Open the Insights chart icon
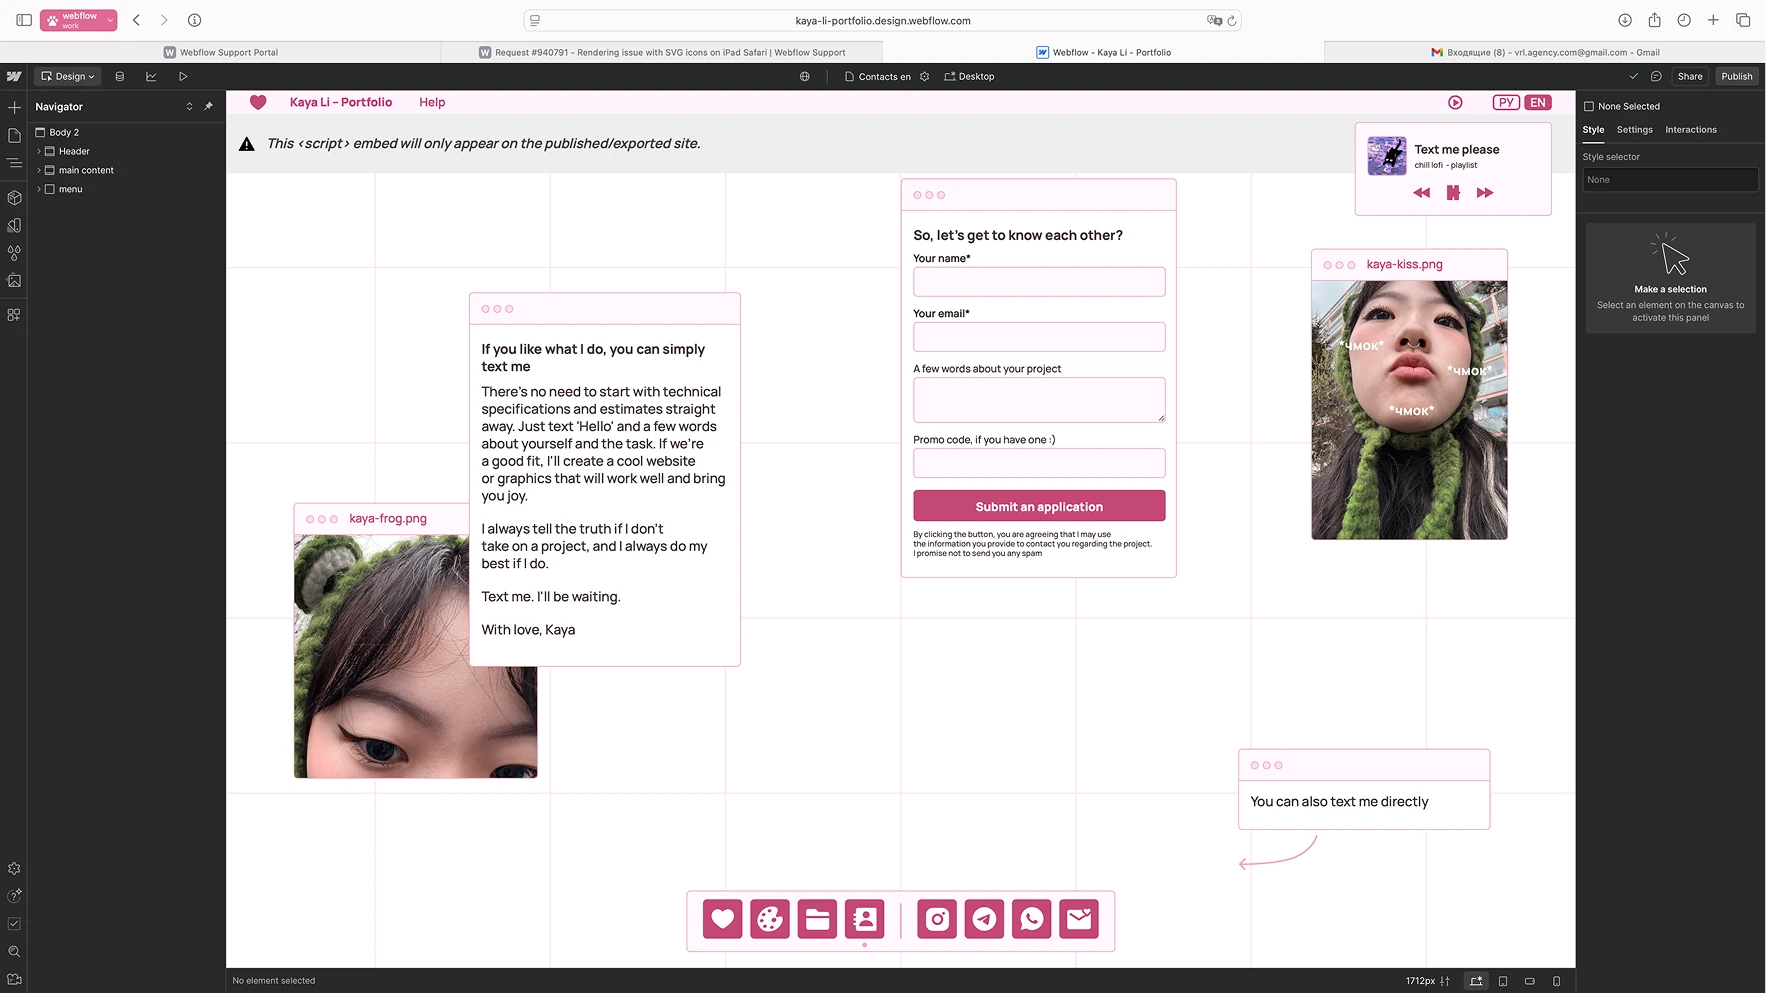 point(151,76)
